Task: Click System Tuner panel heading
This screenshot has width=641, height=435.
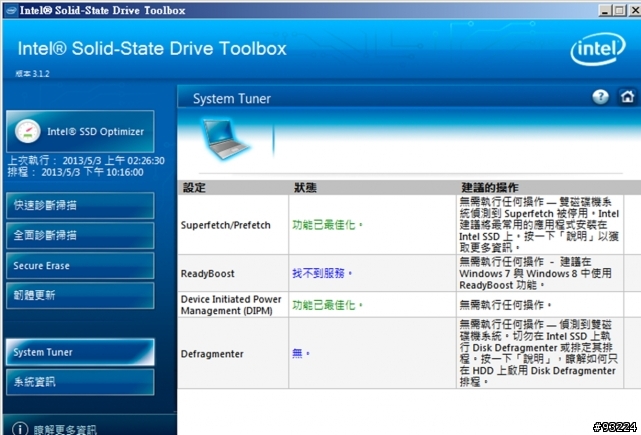Action: pyautogui.click(x=232, y=99)
